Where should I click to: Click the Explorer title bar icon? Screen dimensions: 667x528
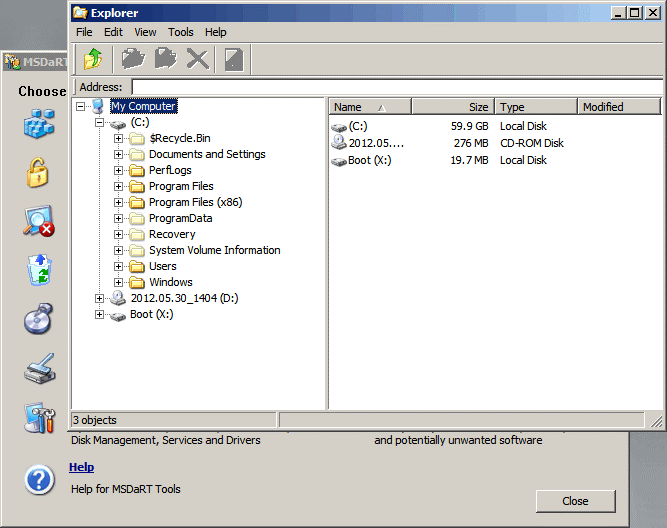(x=80, y=13)
